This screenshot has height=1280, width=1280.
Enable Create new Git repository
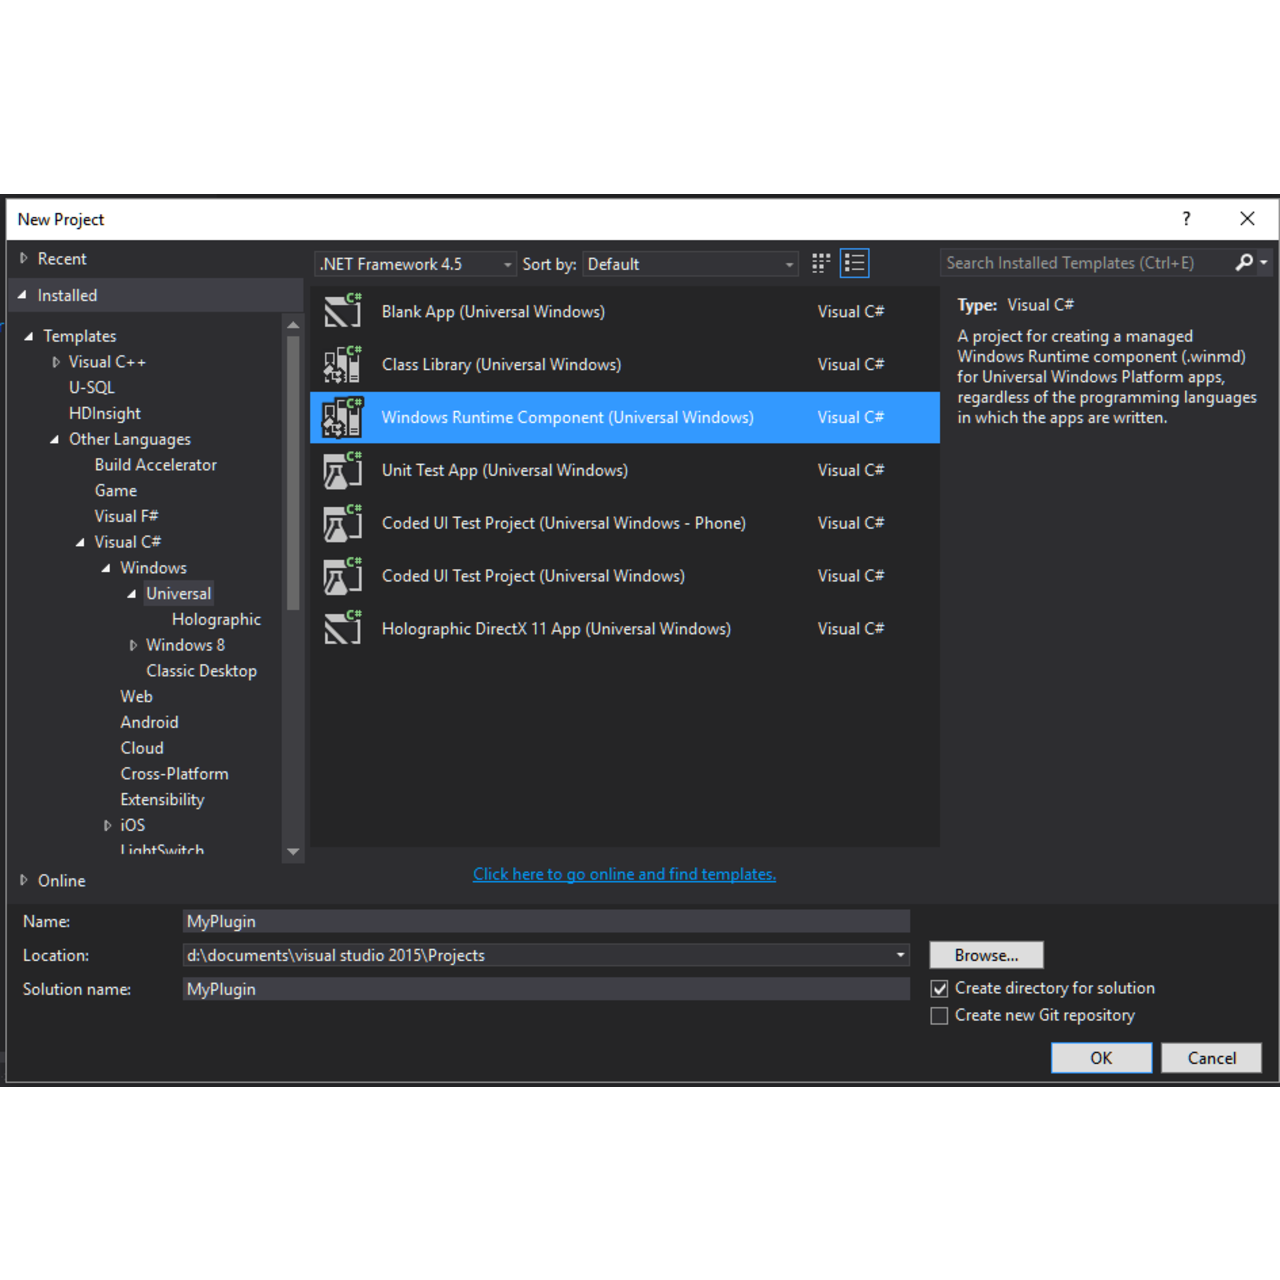(939, 1016)
